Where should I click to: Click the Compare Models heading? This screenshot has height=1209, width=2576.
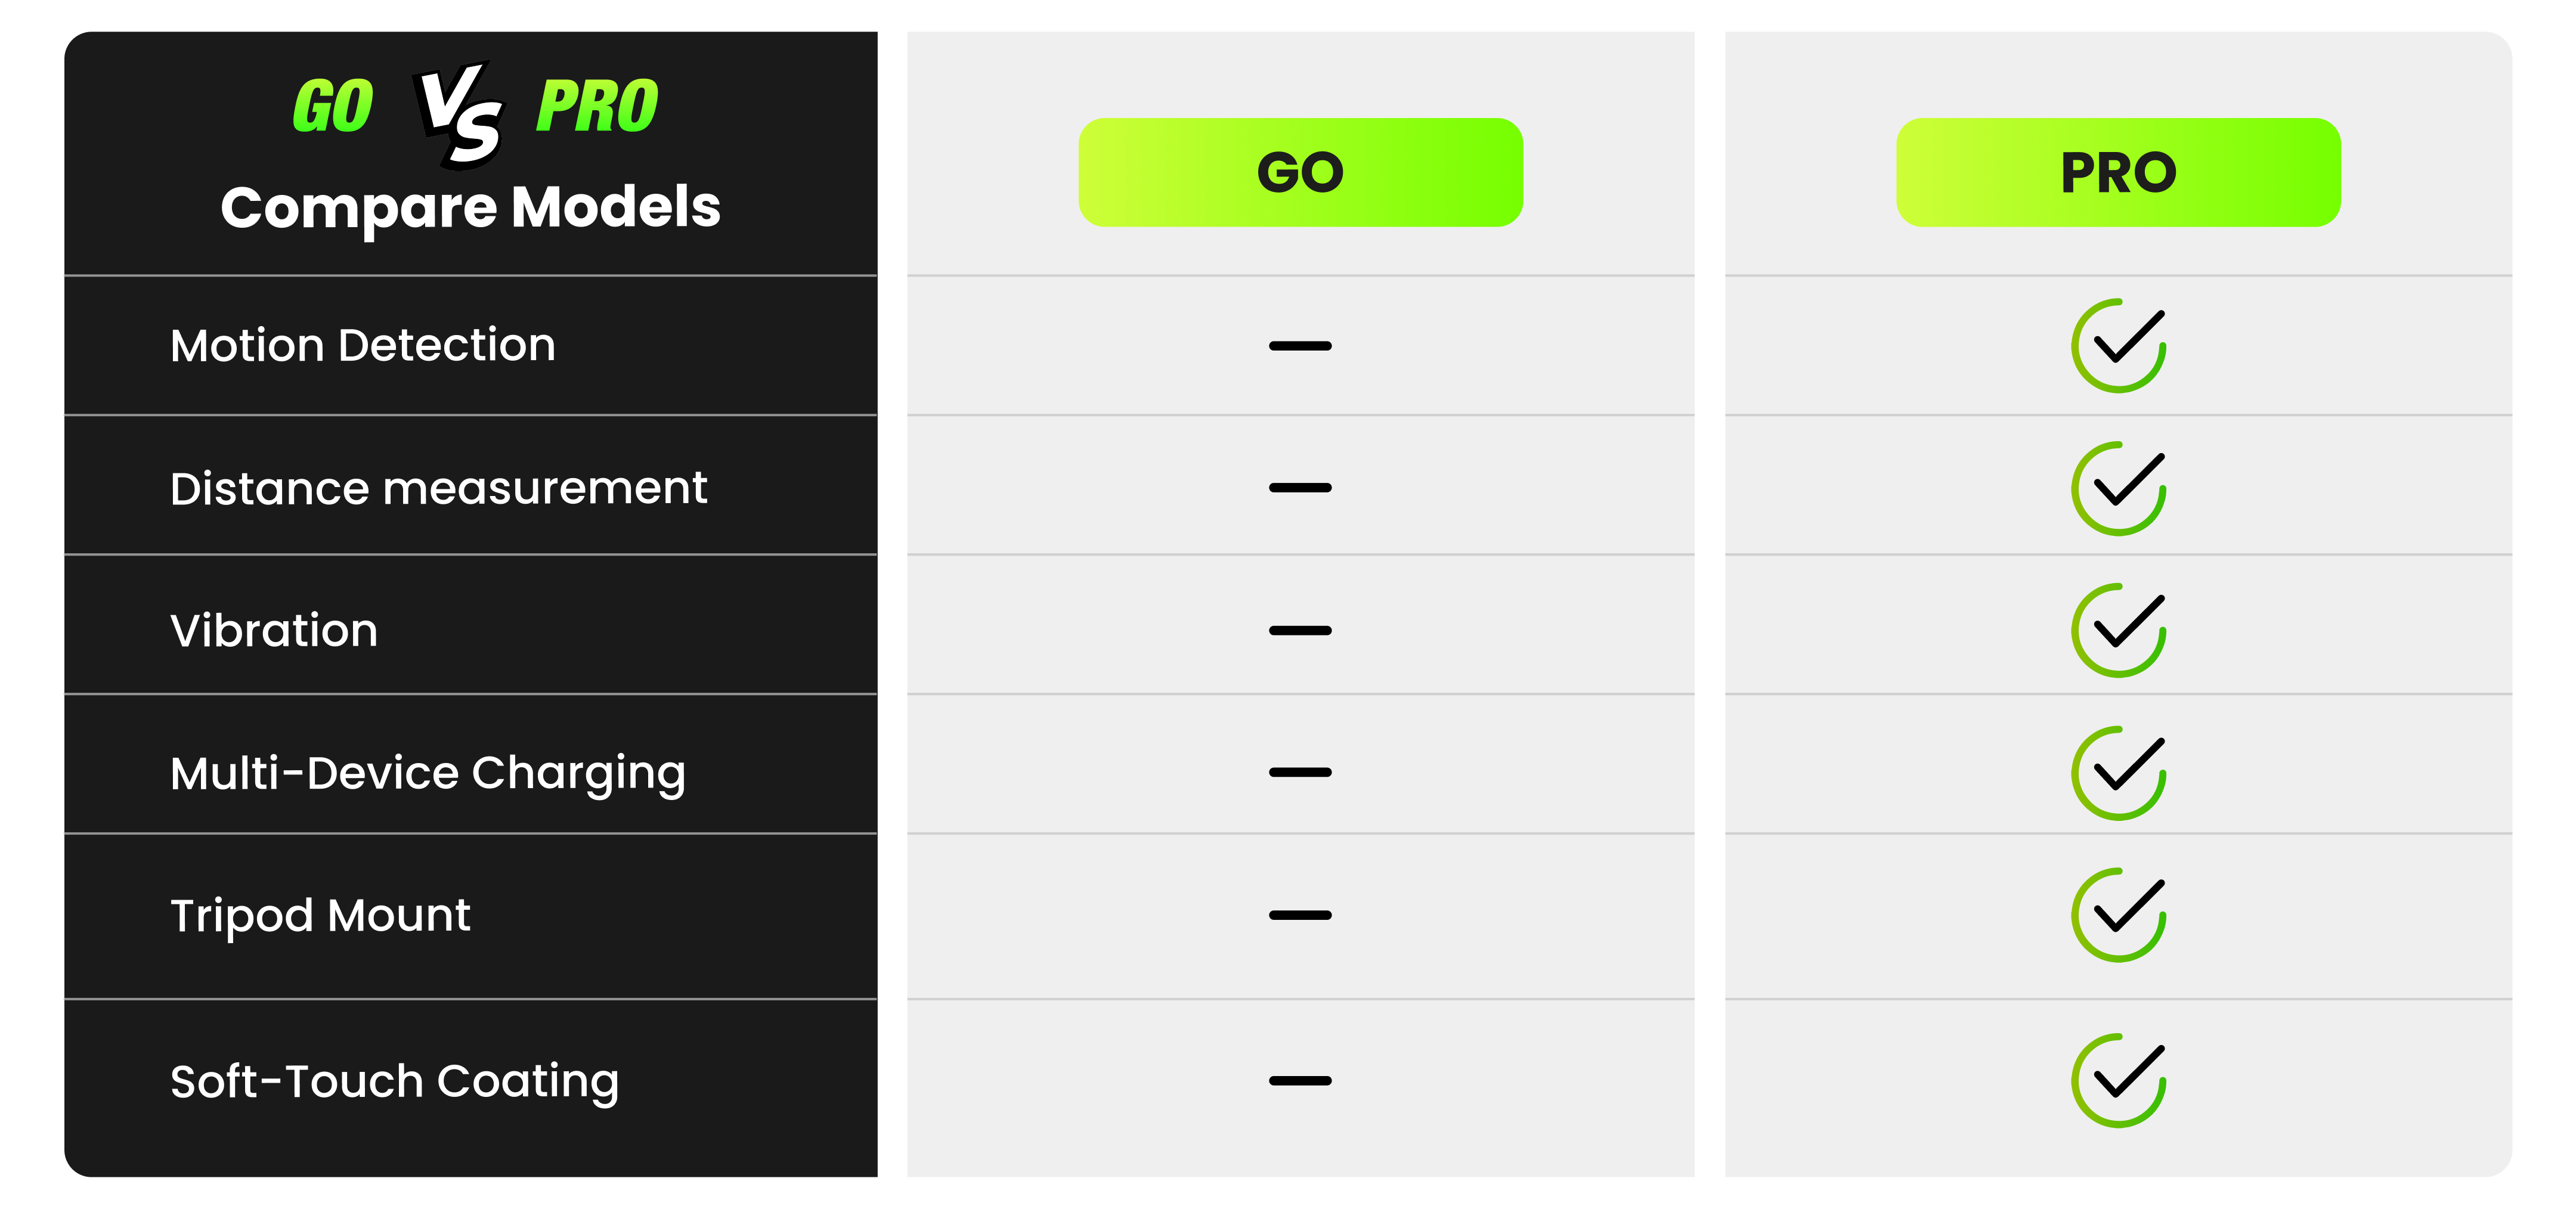470,207
